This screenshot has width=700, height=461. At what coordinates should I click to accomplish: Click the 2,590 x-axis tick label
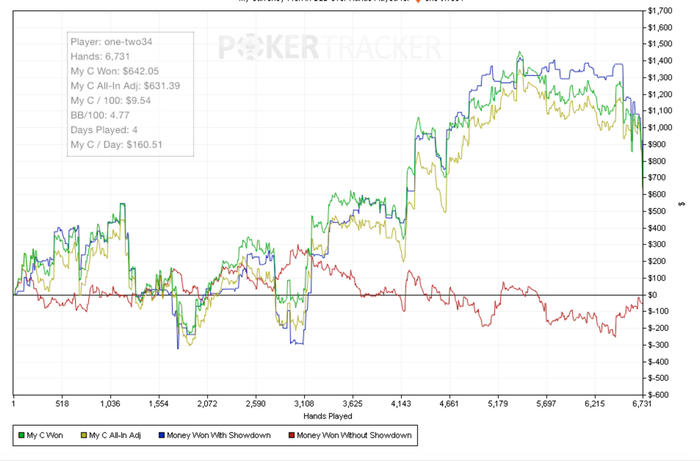click(256, 404)
